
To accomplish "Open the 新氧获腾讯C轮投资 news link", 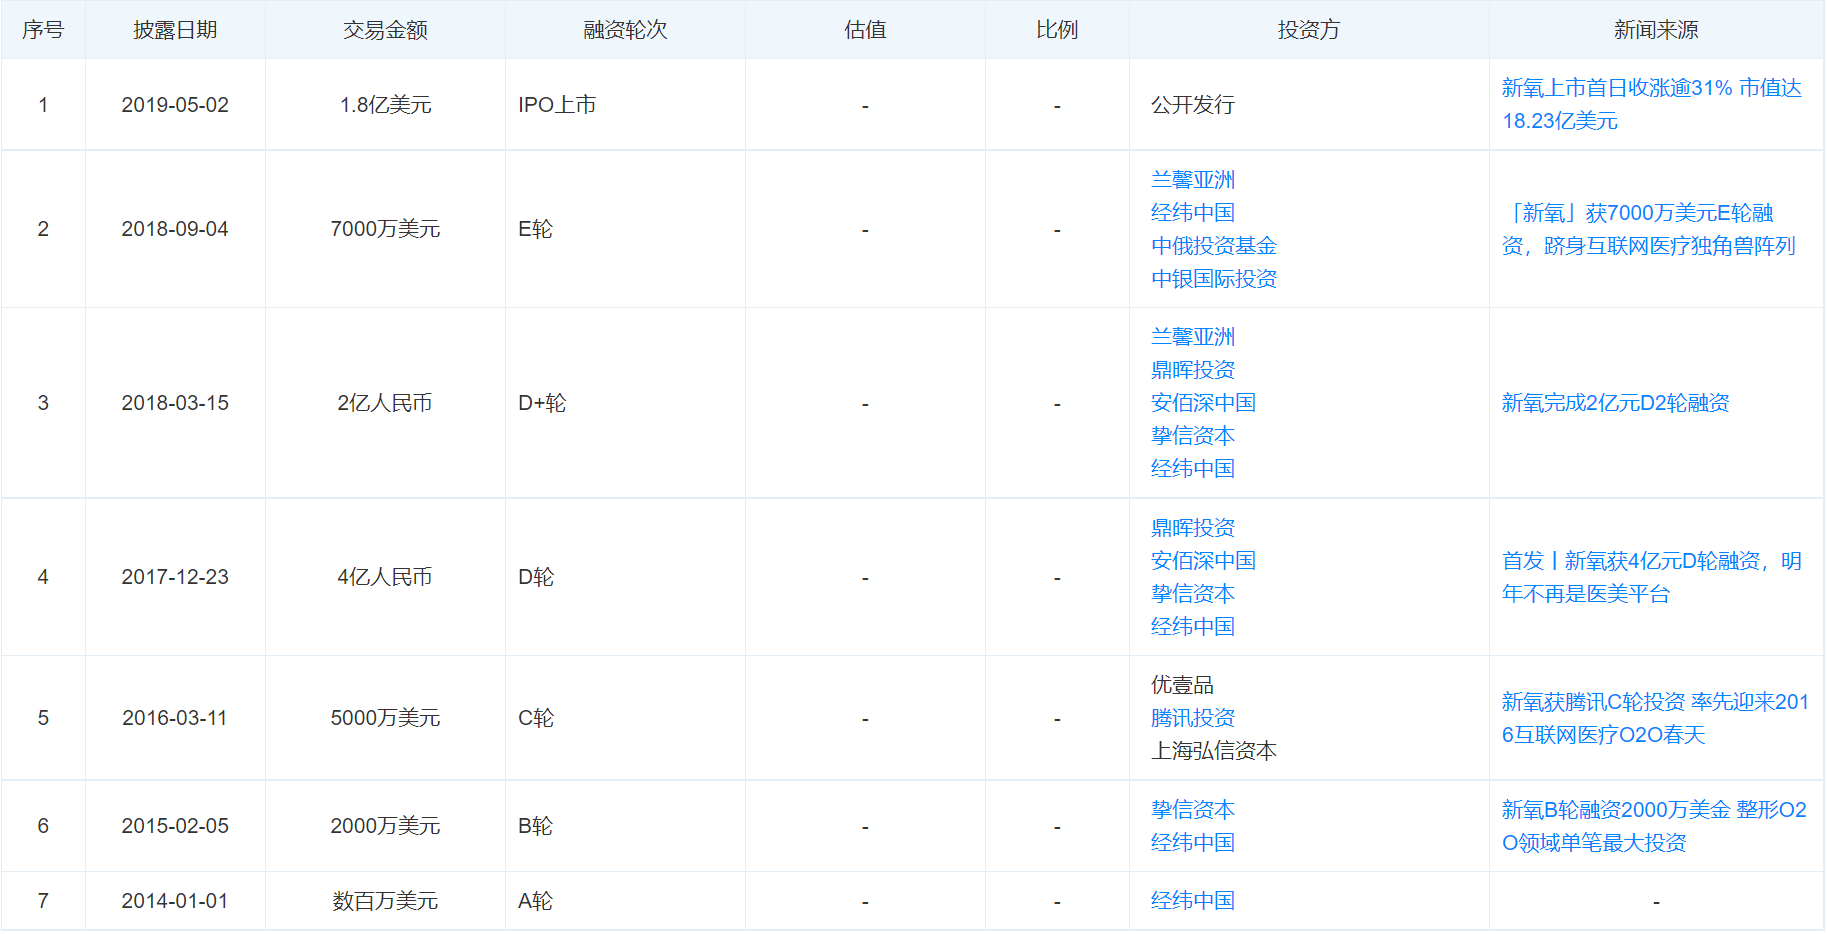I will [x=1655, y=718].
